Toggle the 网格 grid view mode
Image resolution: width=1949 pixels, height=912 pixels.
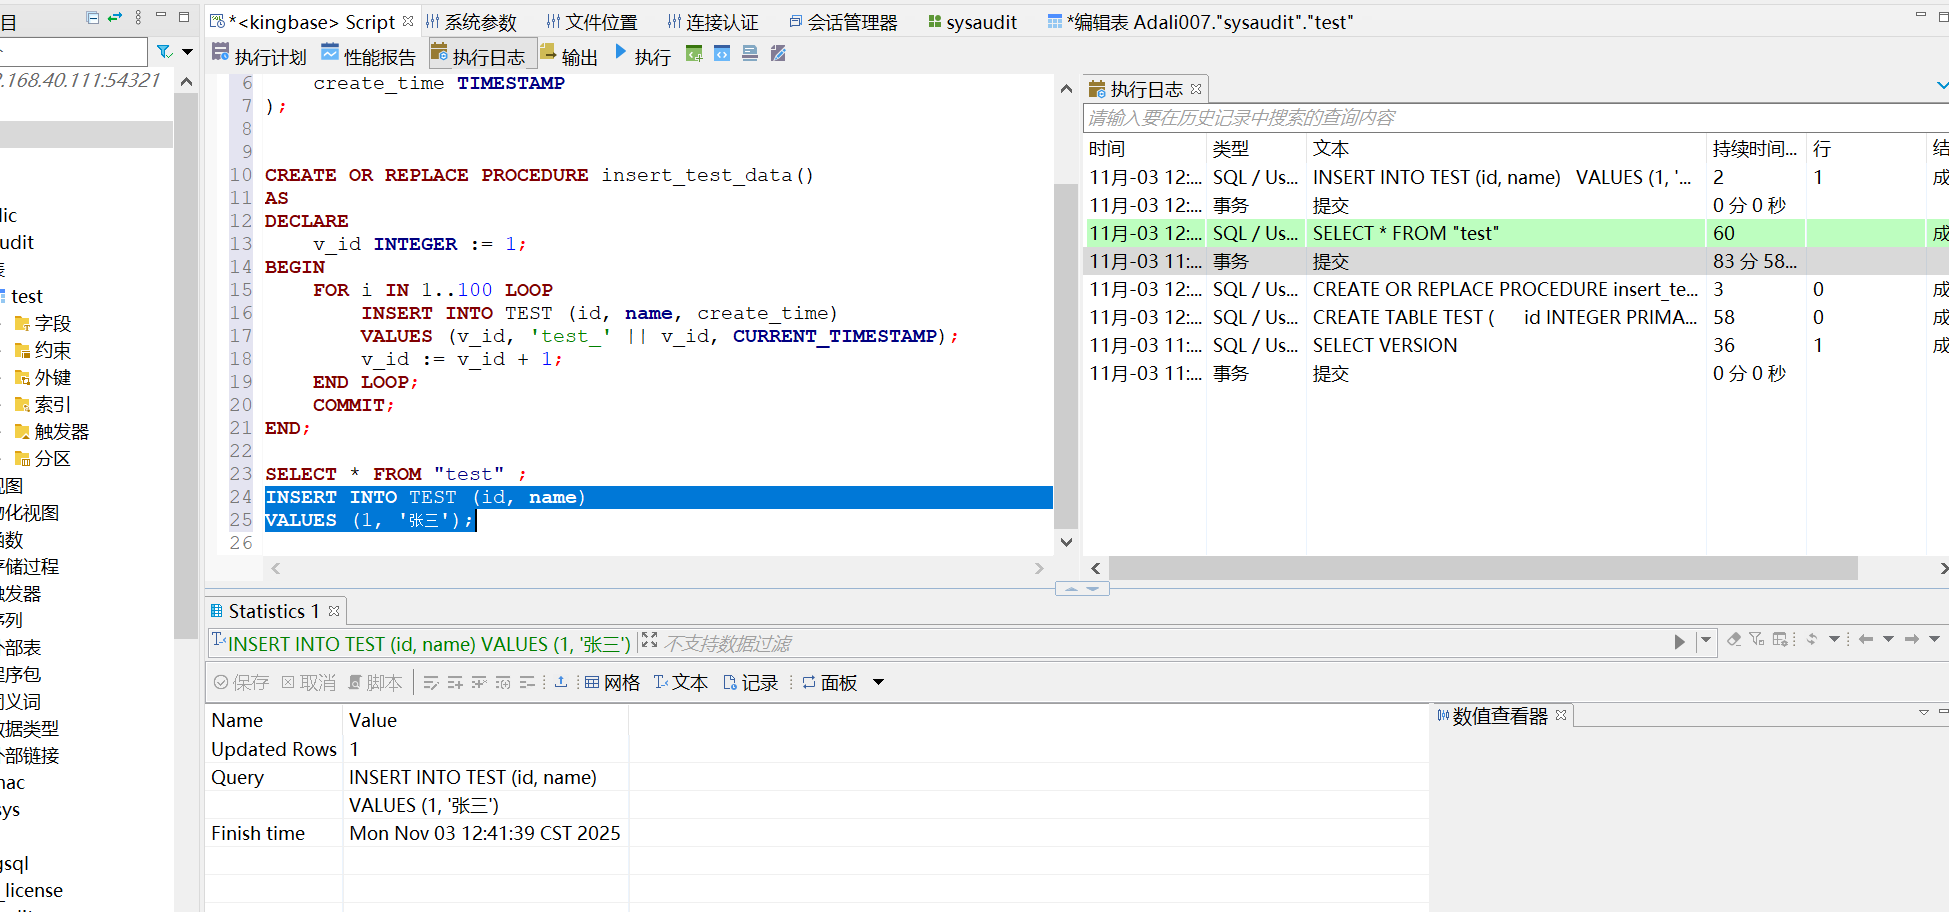tap(612, 683)
